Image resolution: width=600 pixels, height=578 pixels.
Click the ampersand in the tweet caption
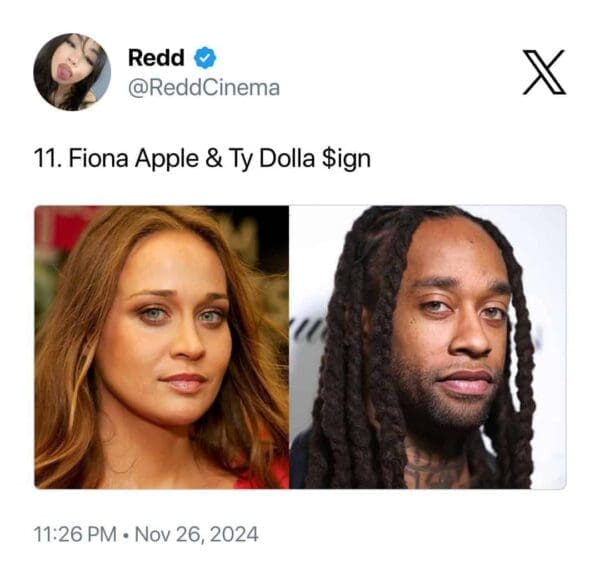[214, 158]
